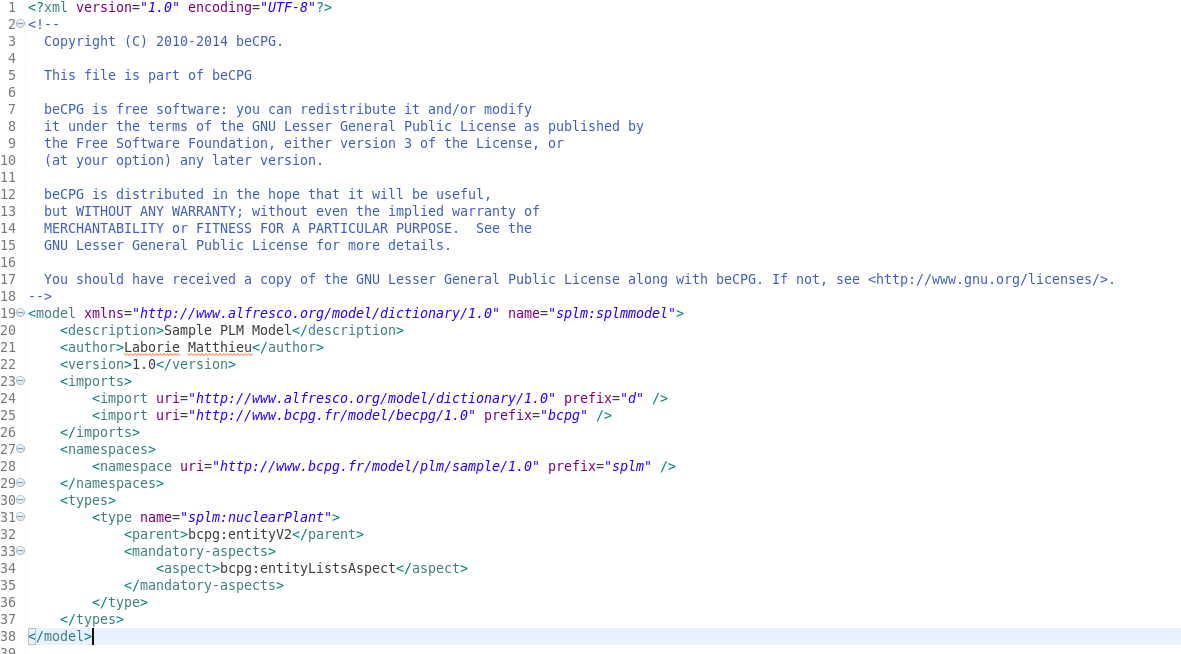Viewport: 1181px width, 654px height.
Task: Click the closing </imports> tag
Action: click(x=100, y=432)
